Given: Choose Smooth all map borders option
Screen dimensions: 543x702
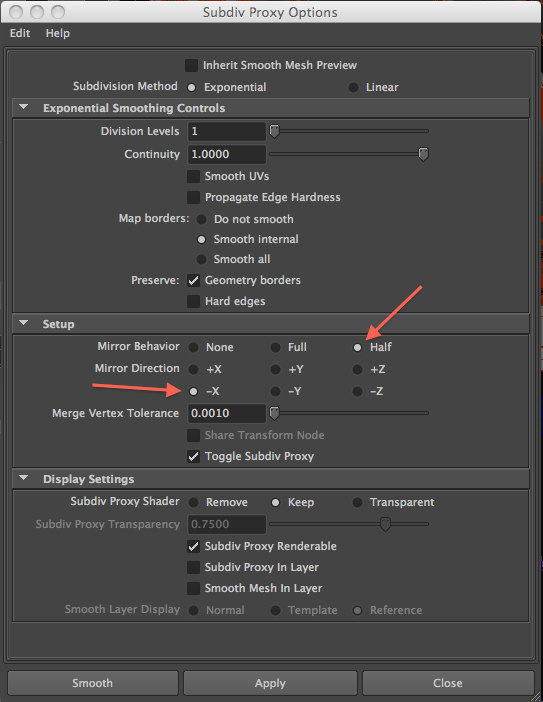Looking at the screenshot, I should coord(201,259).
